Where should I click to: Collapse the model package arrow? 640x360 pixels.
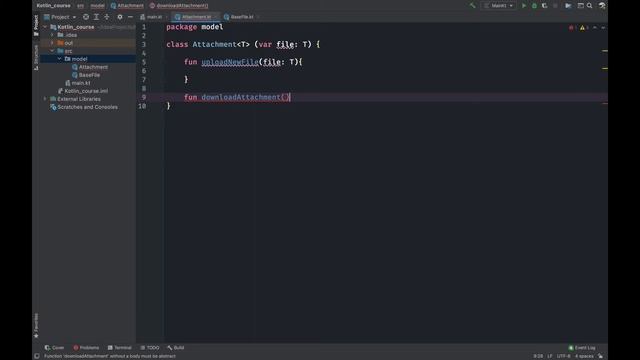click(60, 59)
